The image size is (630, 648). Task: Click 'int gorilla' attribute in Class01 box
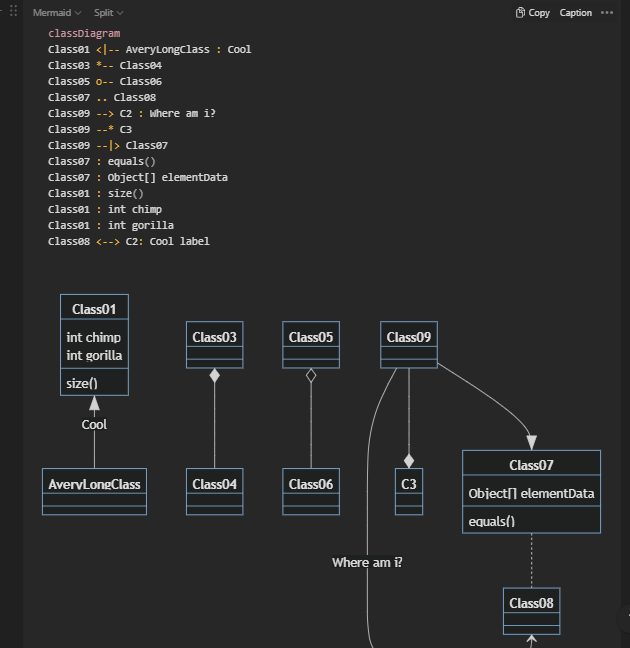pos(94,355)
